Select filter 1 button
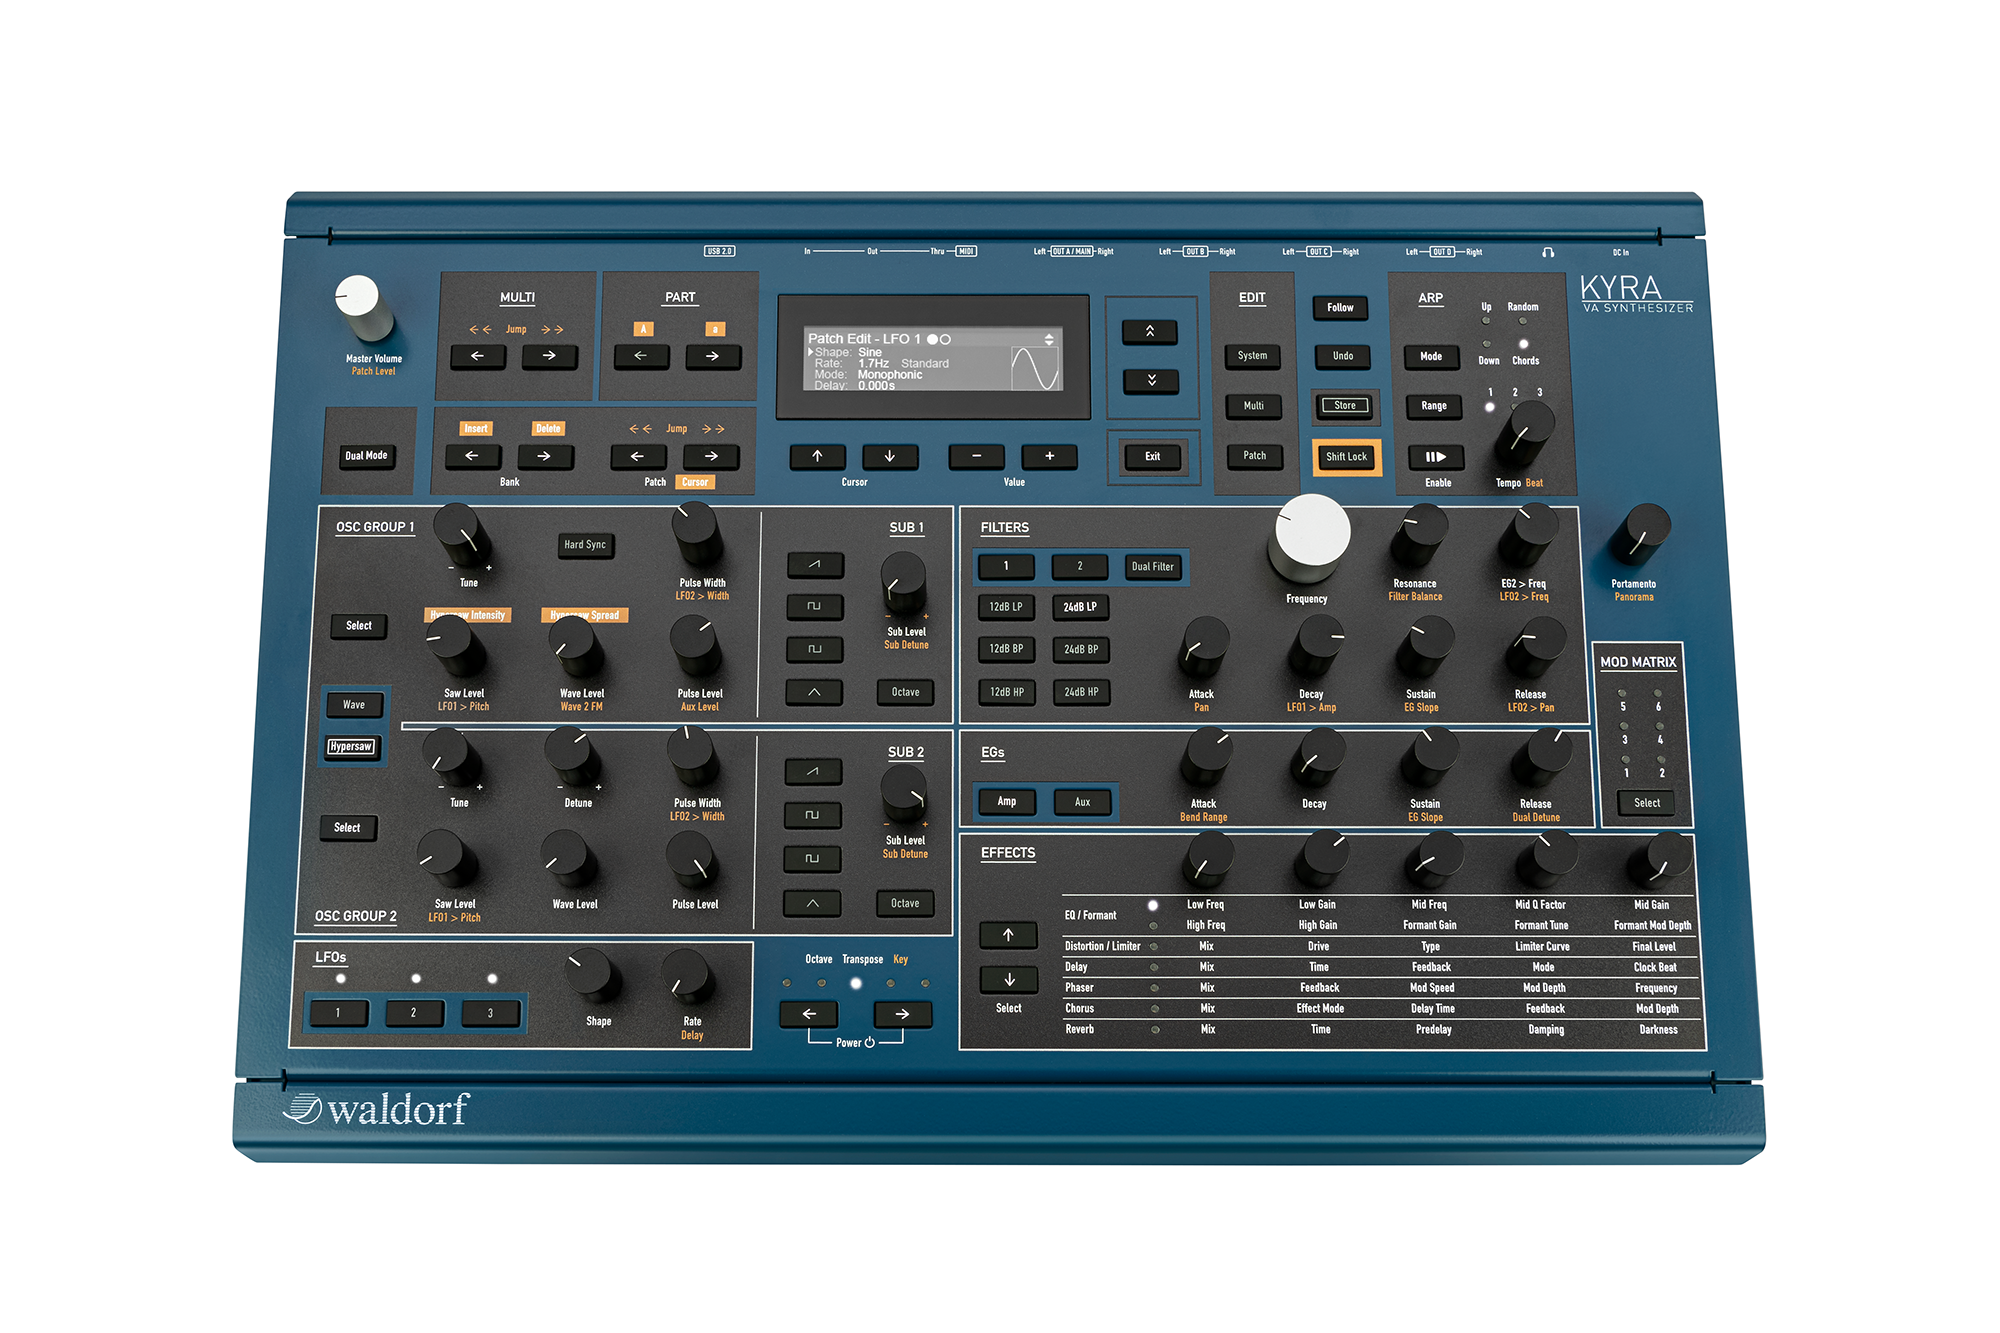The height and width of the screenshot is (1333, 2000). coord(1006,567)
